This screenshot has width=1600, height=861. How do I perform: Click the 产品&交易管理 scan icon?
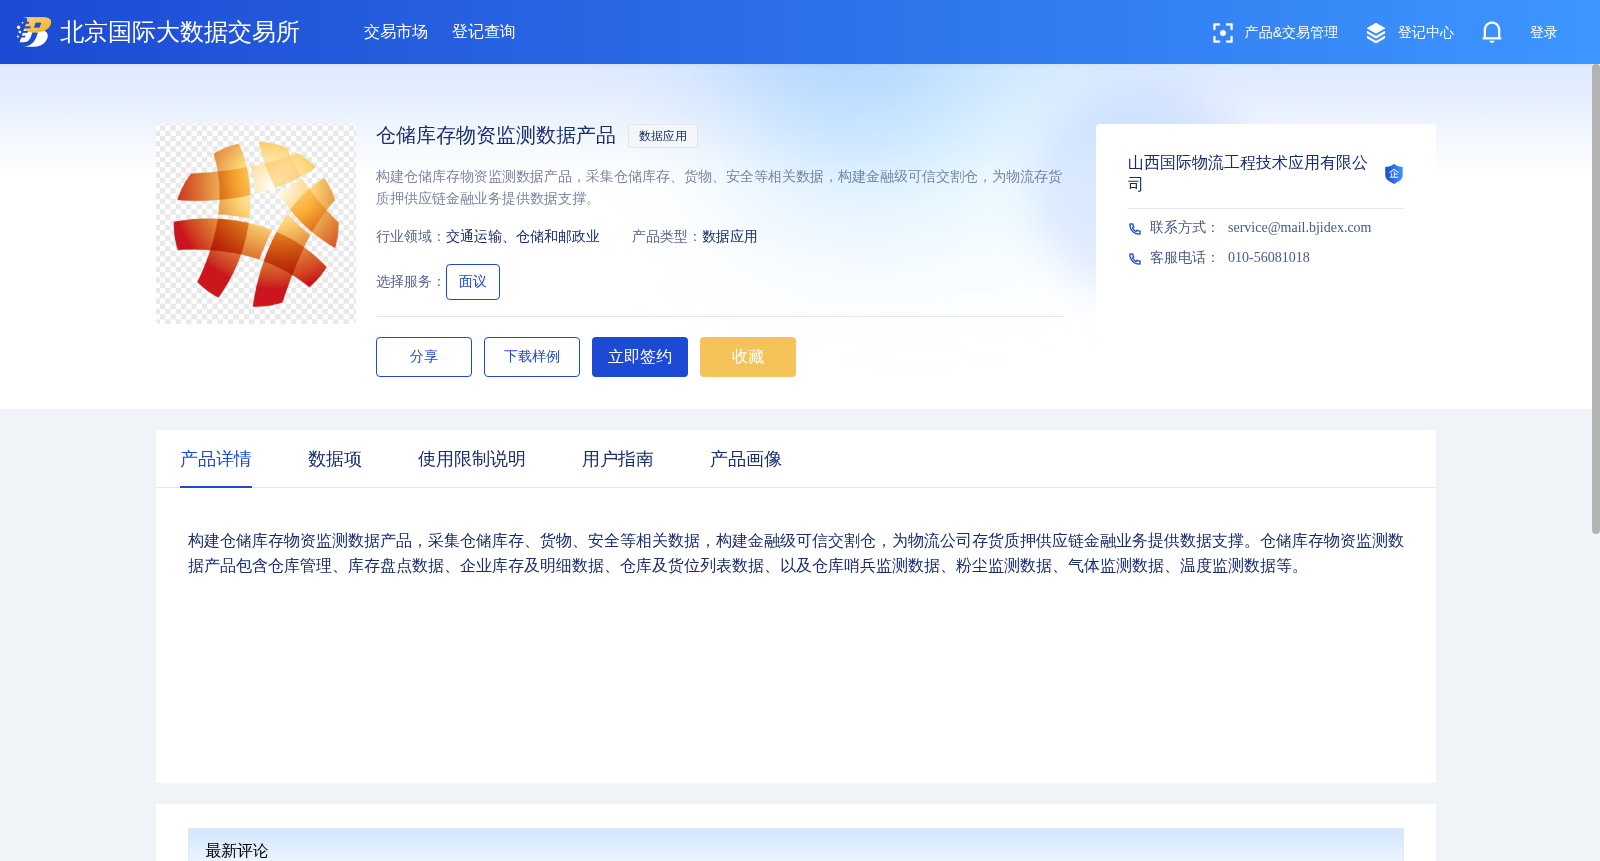[1223, 33]
